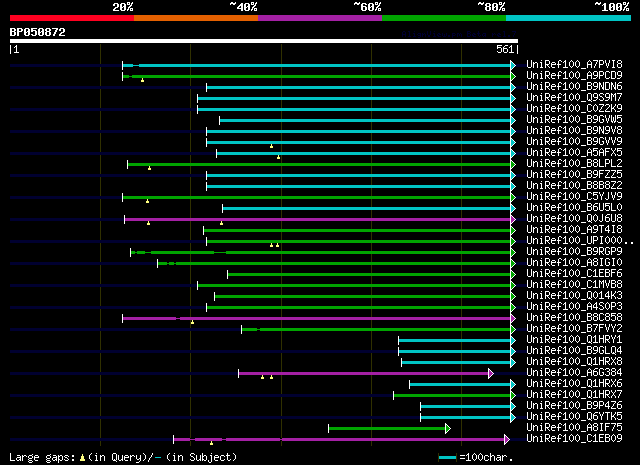Select the UniRef100_B7FVY2 hit label

click(574, 329)
